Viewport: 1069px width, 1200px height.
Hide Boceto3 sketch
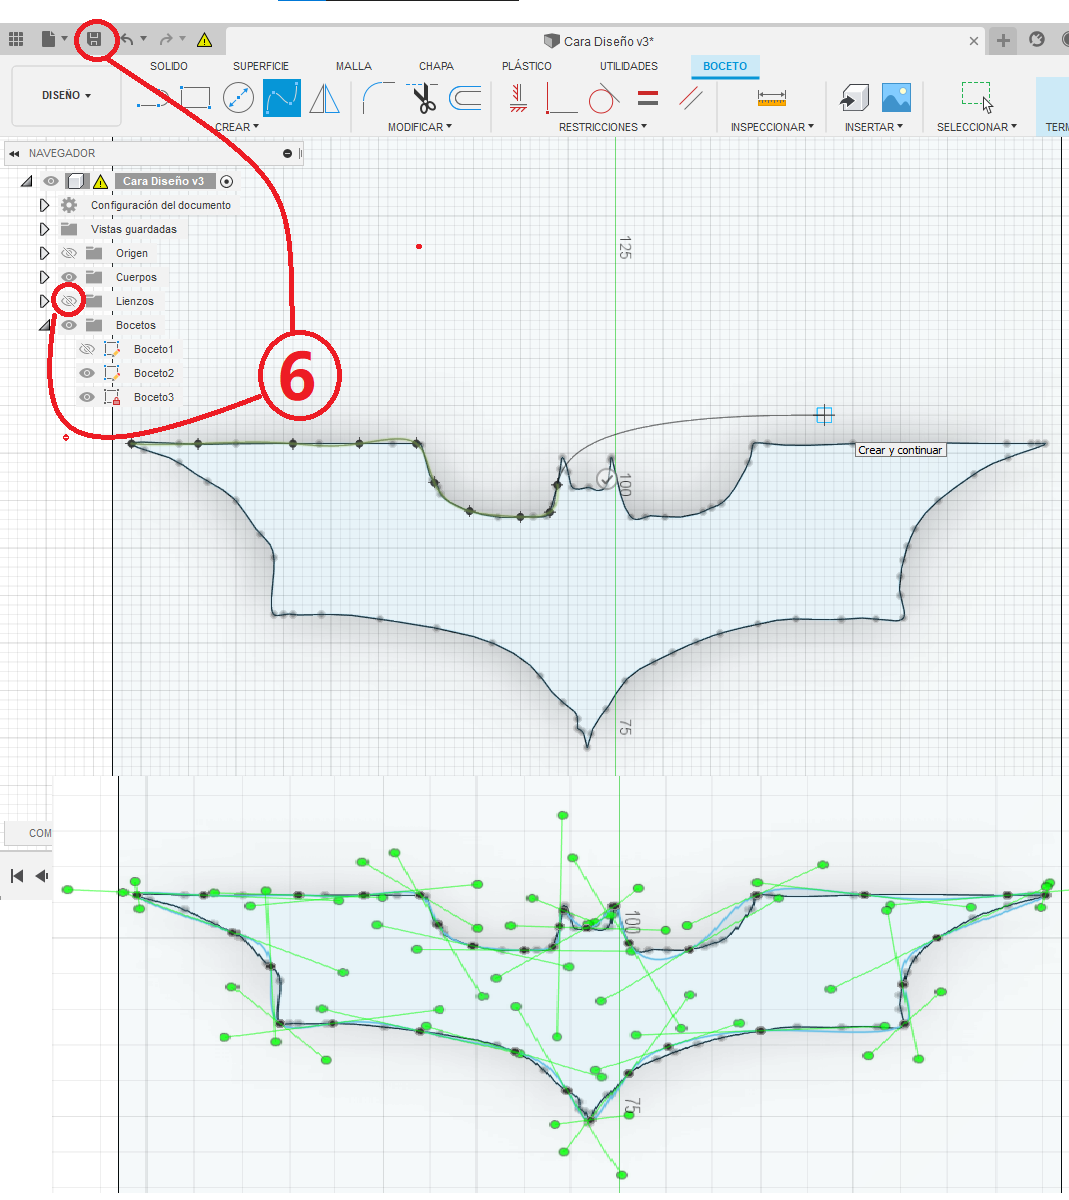click(87, 397)
